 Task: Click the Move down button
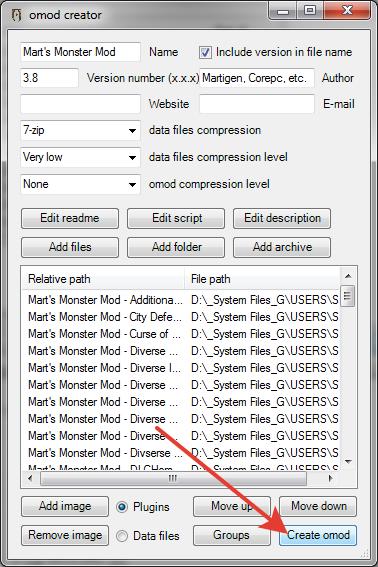318,506
